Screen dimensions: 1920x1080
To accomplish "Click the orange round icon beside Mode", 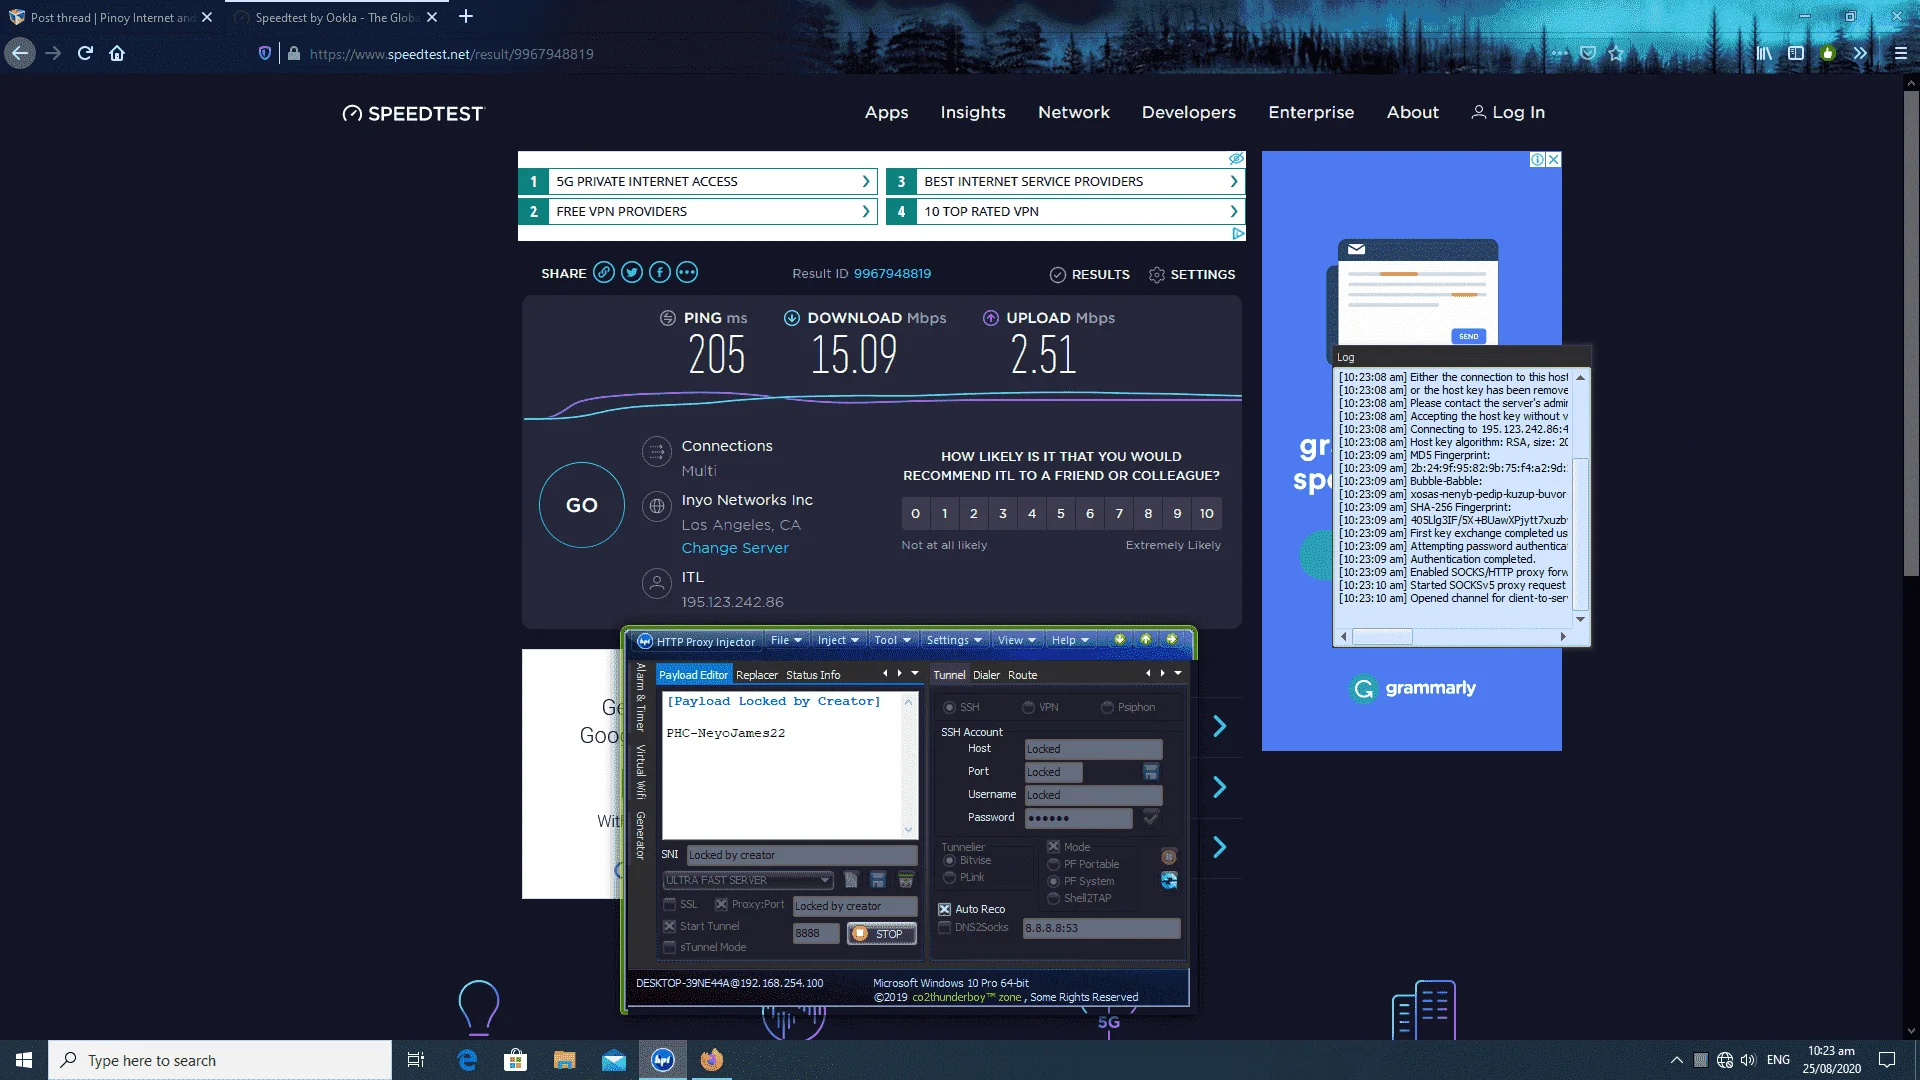I will 1169,856.
